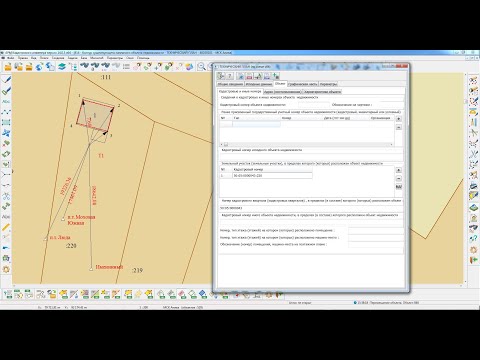
Task: Select the upper Abc text tool
Action: (x=6, y=101)
